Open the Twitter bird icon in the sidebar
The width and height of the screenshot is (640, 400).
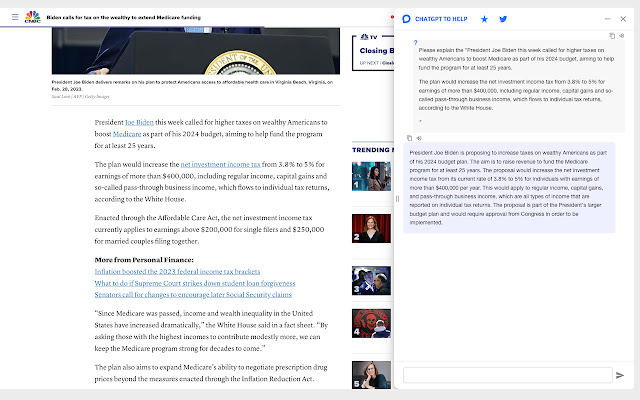pyautogui.click(x=503, y=19)
